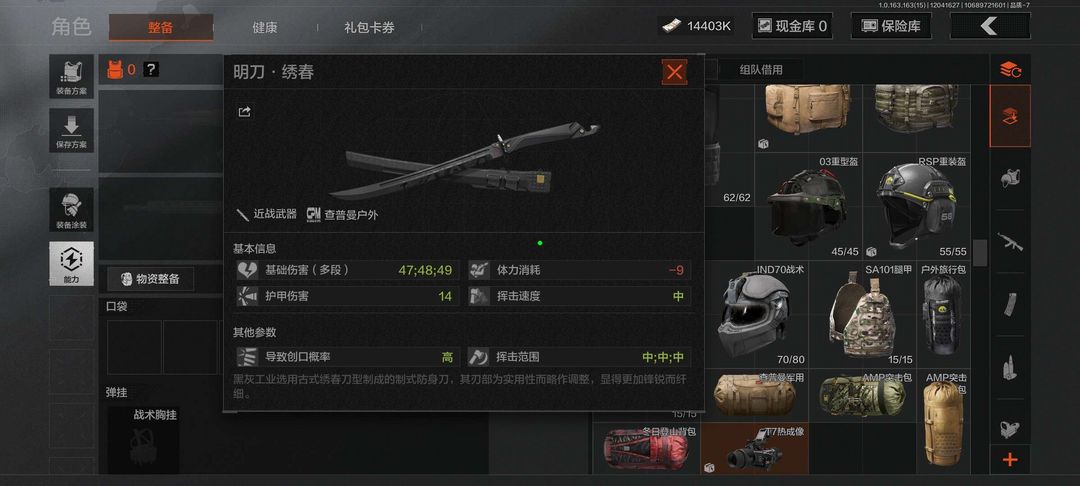1080x486 pixels.
Task: Click the question mark help icon
Action: (151, 69)
